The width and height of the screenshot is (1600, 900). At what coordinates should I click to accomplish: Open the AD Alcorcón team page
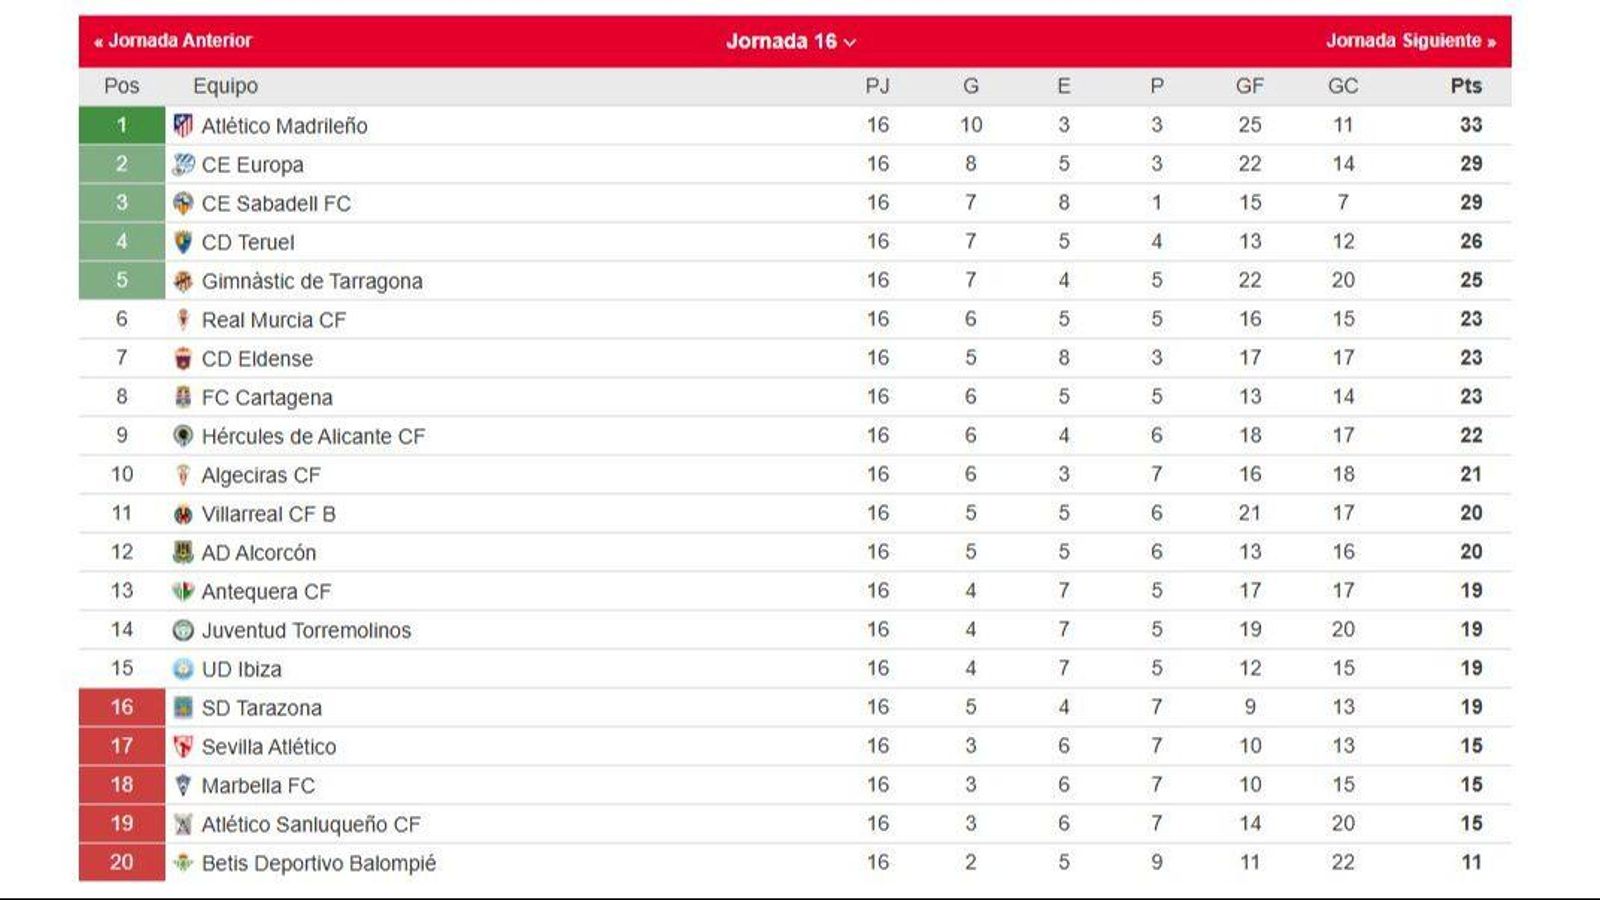click(x=255, y=552)
